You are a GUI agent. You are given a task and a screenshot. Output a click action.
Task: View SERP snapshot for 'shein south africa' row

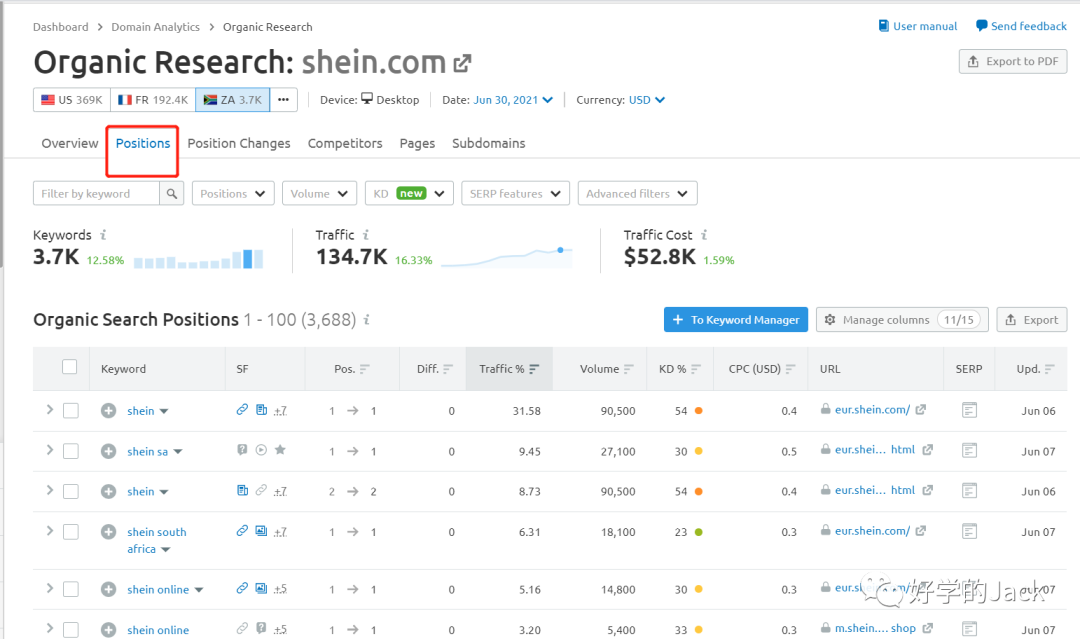[x=969, y=532]
